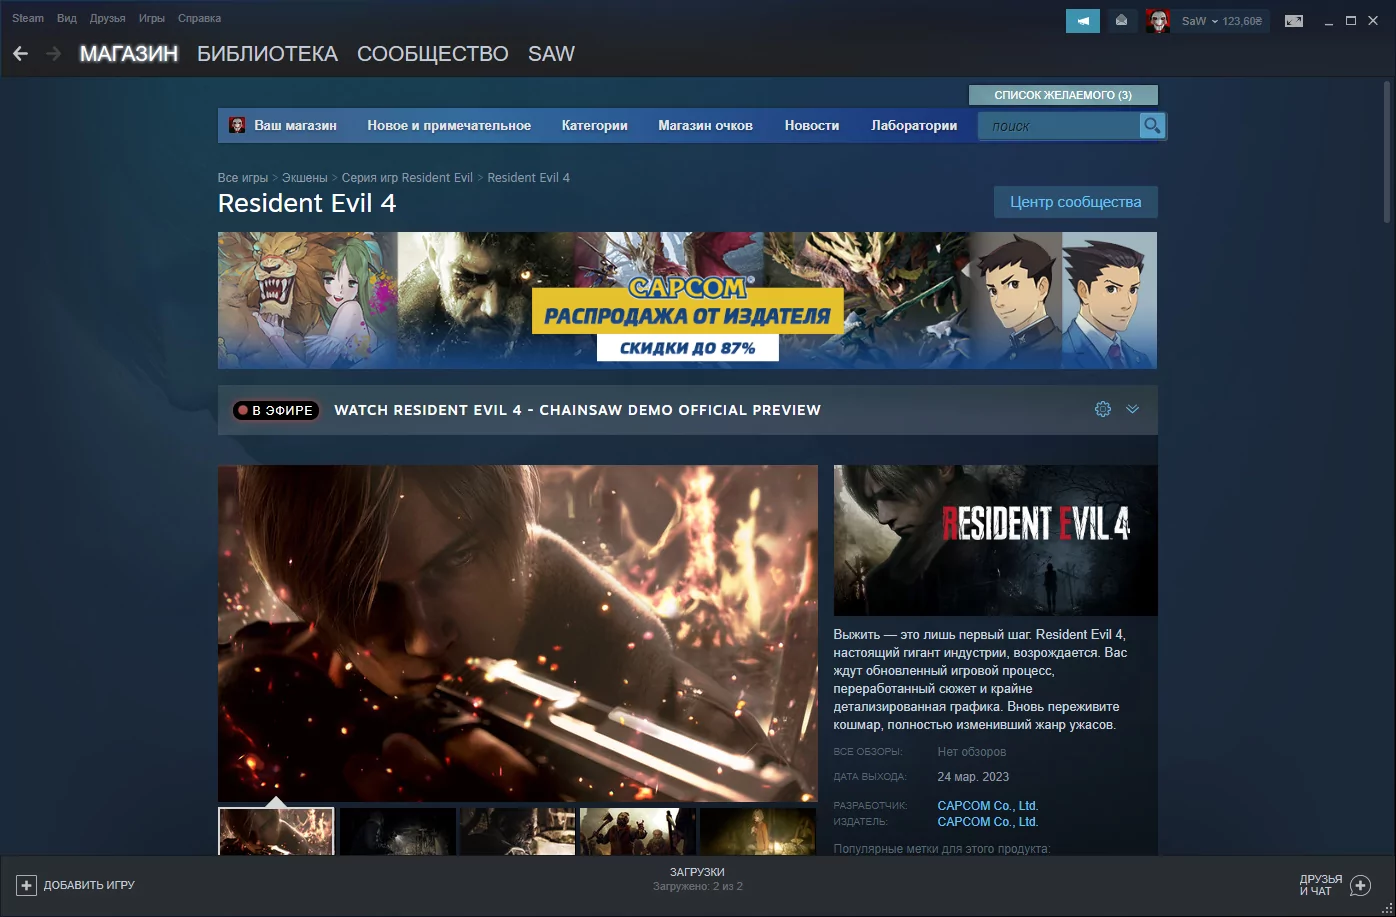This screenshot has width=1396, height=917.
Task: Open Магазин очков in store nav
Action: [x=706, y=126]
